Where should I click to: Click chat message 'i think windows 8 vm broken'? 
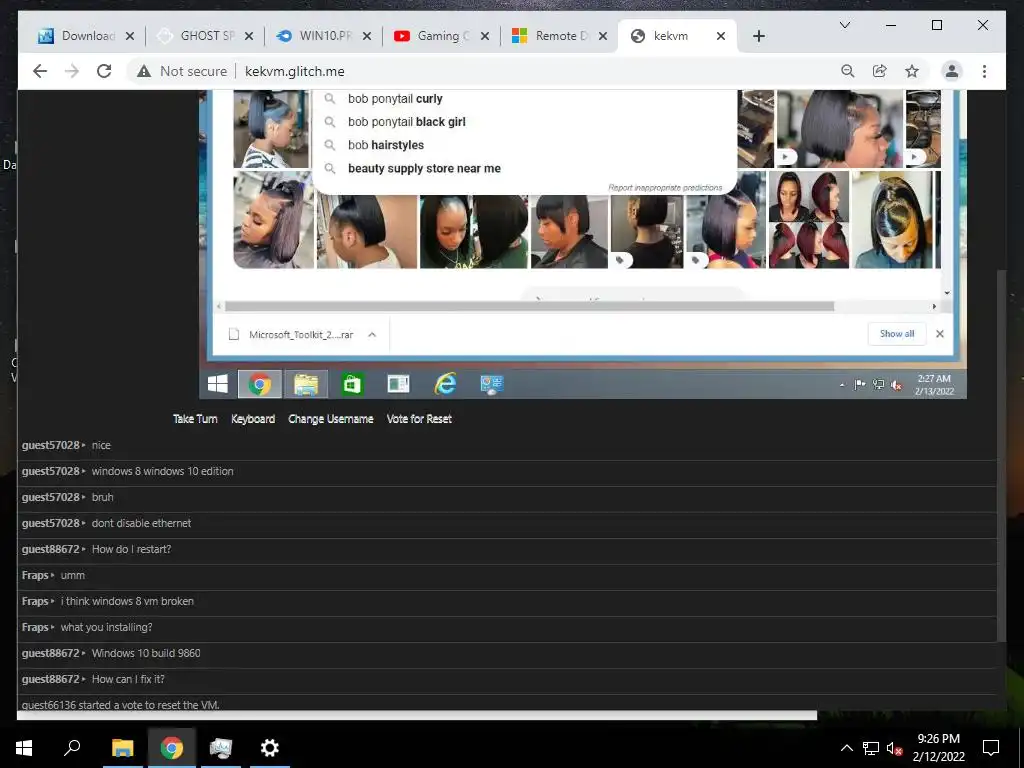tap(127, 601)
